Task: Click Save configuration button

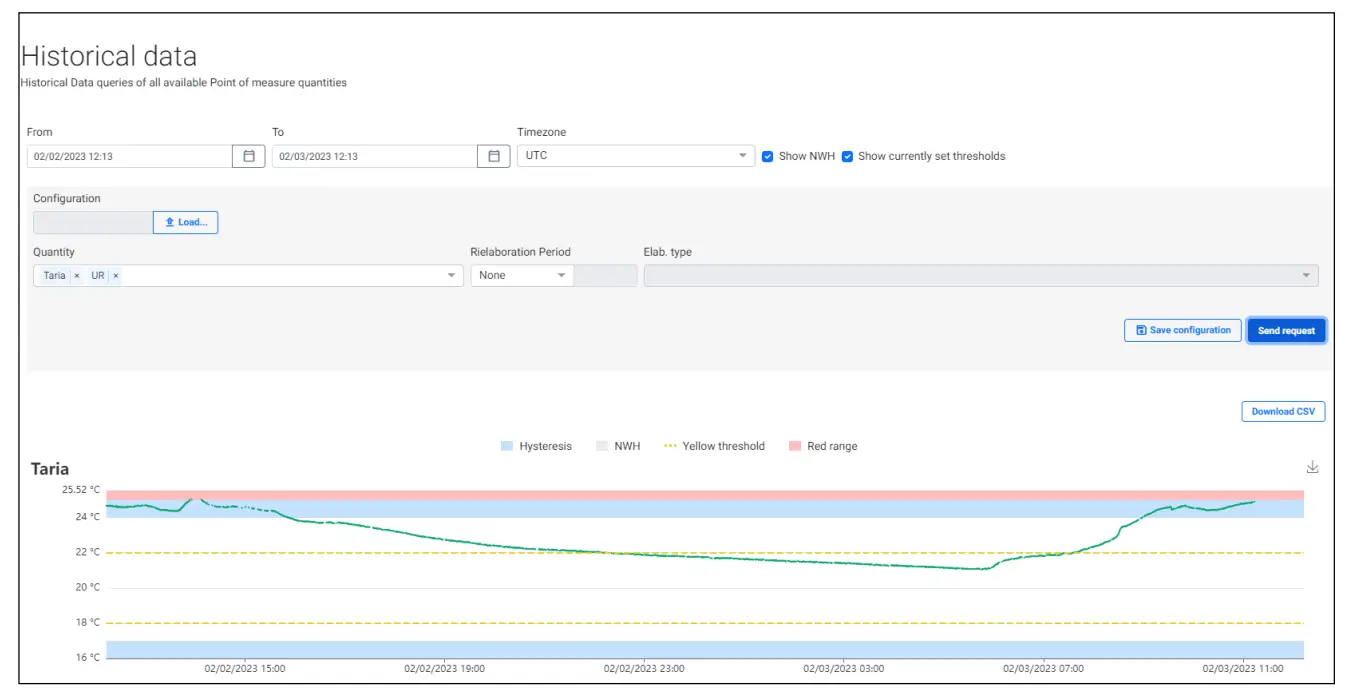Action: pyautogui.click(x=1183, y=330)
